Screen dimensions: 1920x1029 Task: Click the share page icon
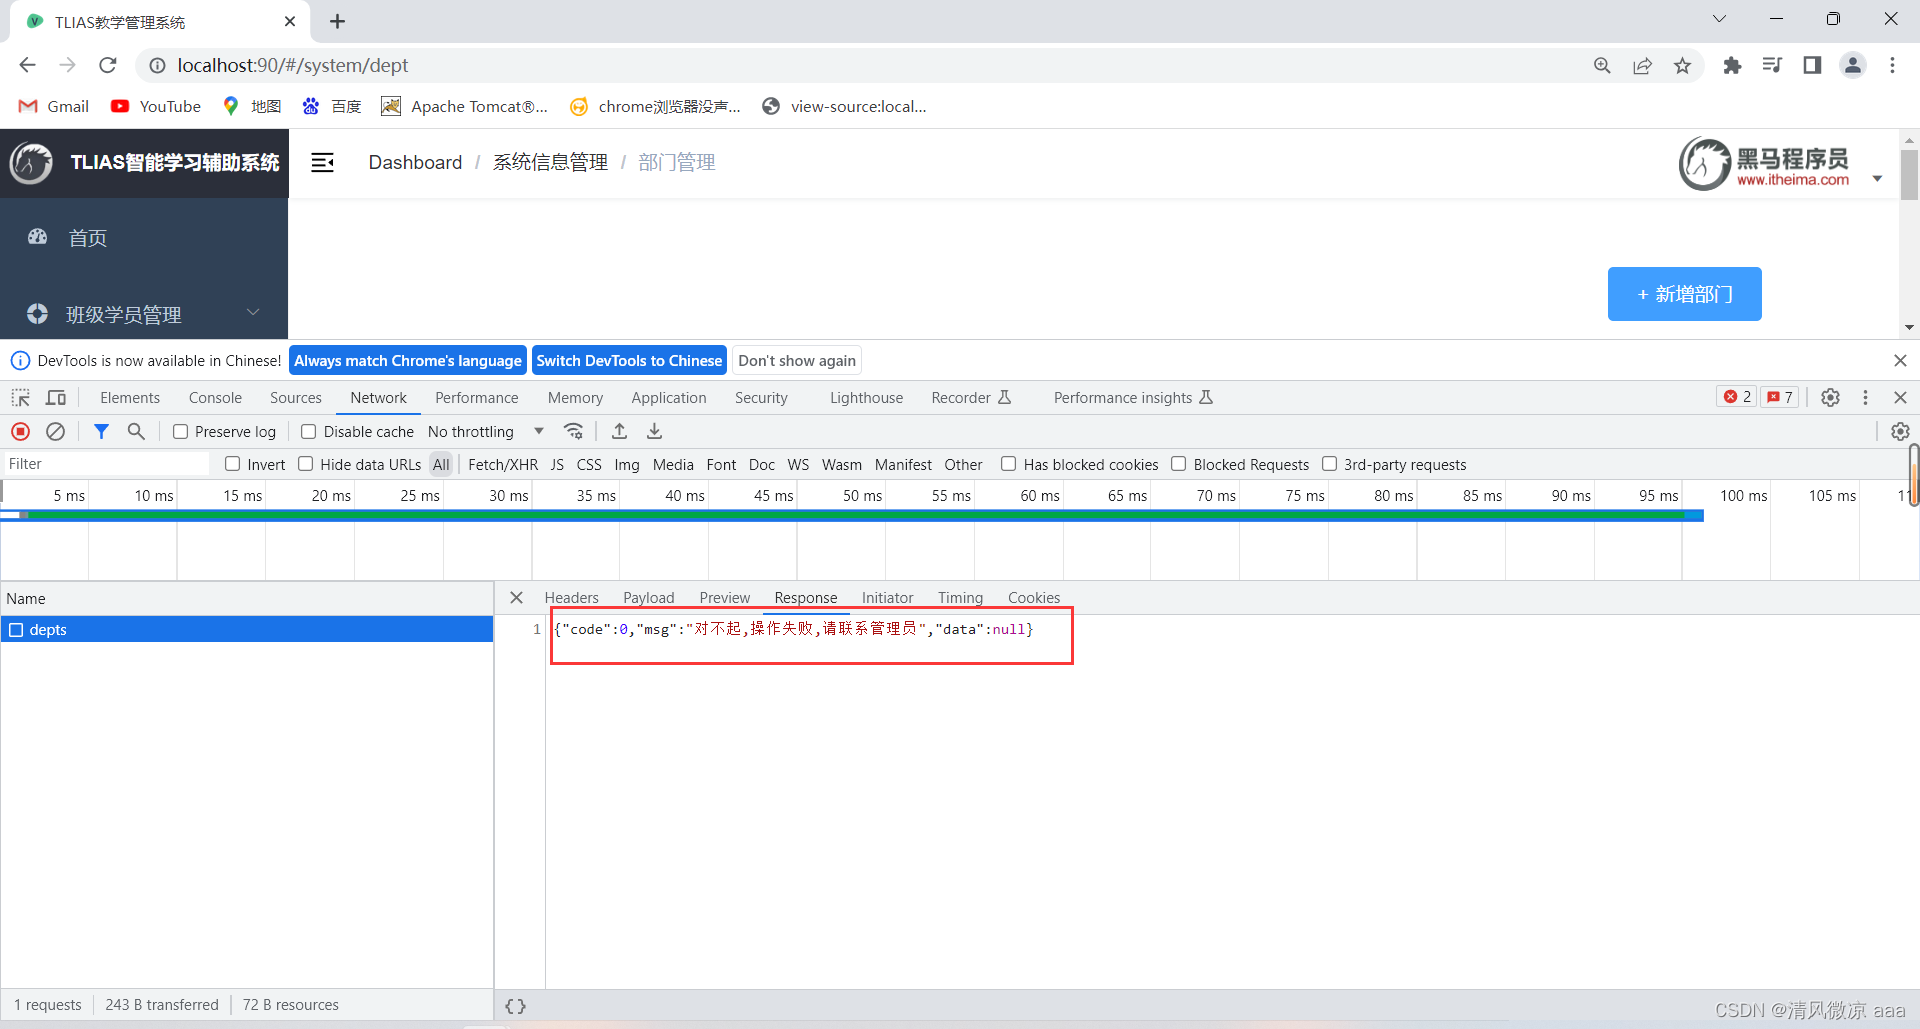click(x=1642, y=65)
